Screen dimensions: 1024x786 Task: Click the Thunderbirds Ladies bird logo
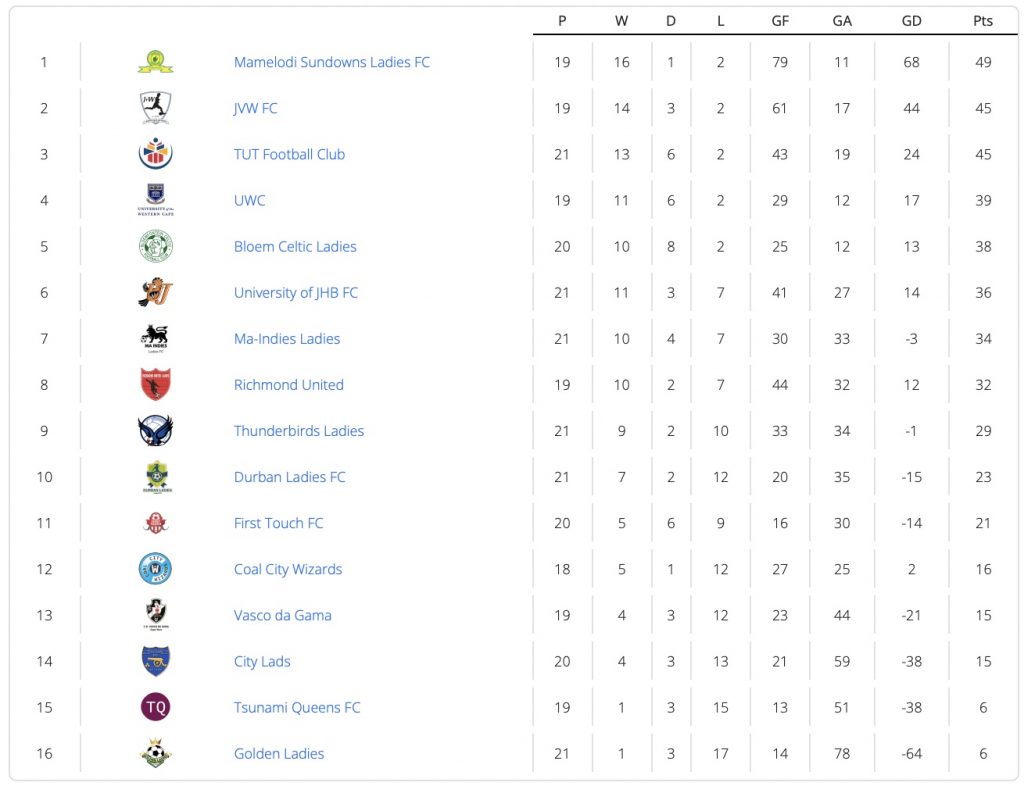click(x=155, y=431)
